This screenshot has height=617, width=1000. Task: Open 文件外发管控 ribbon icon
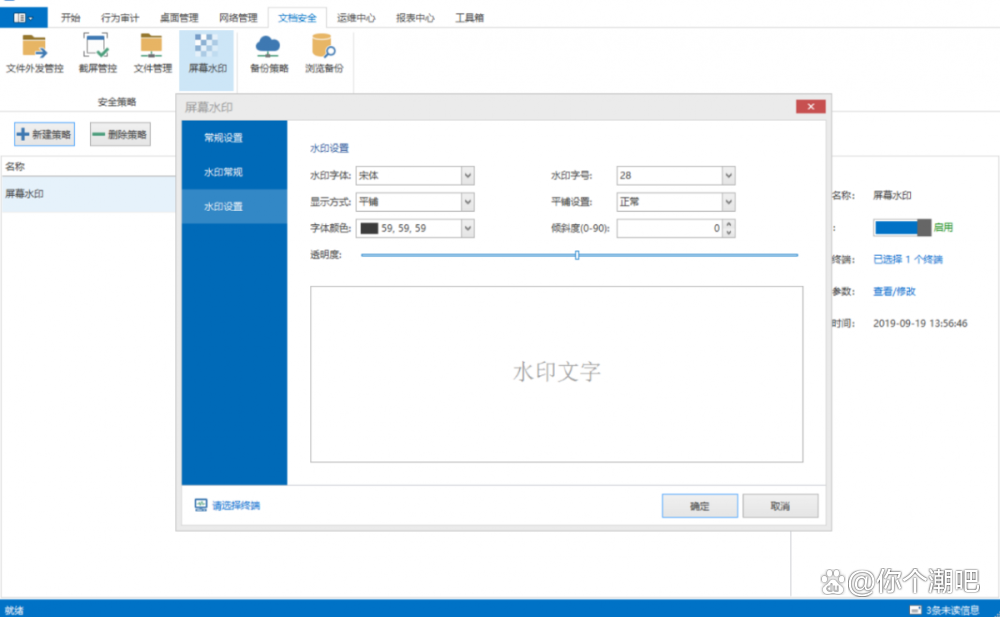(x=35, y=47)
